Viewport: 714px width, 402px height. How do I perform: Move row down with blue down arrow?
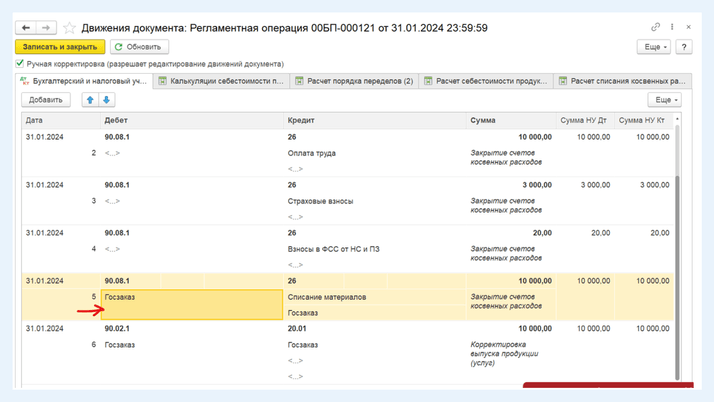pyautogui.click(x=107, y=100)
